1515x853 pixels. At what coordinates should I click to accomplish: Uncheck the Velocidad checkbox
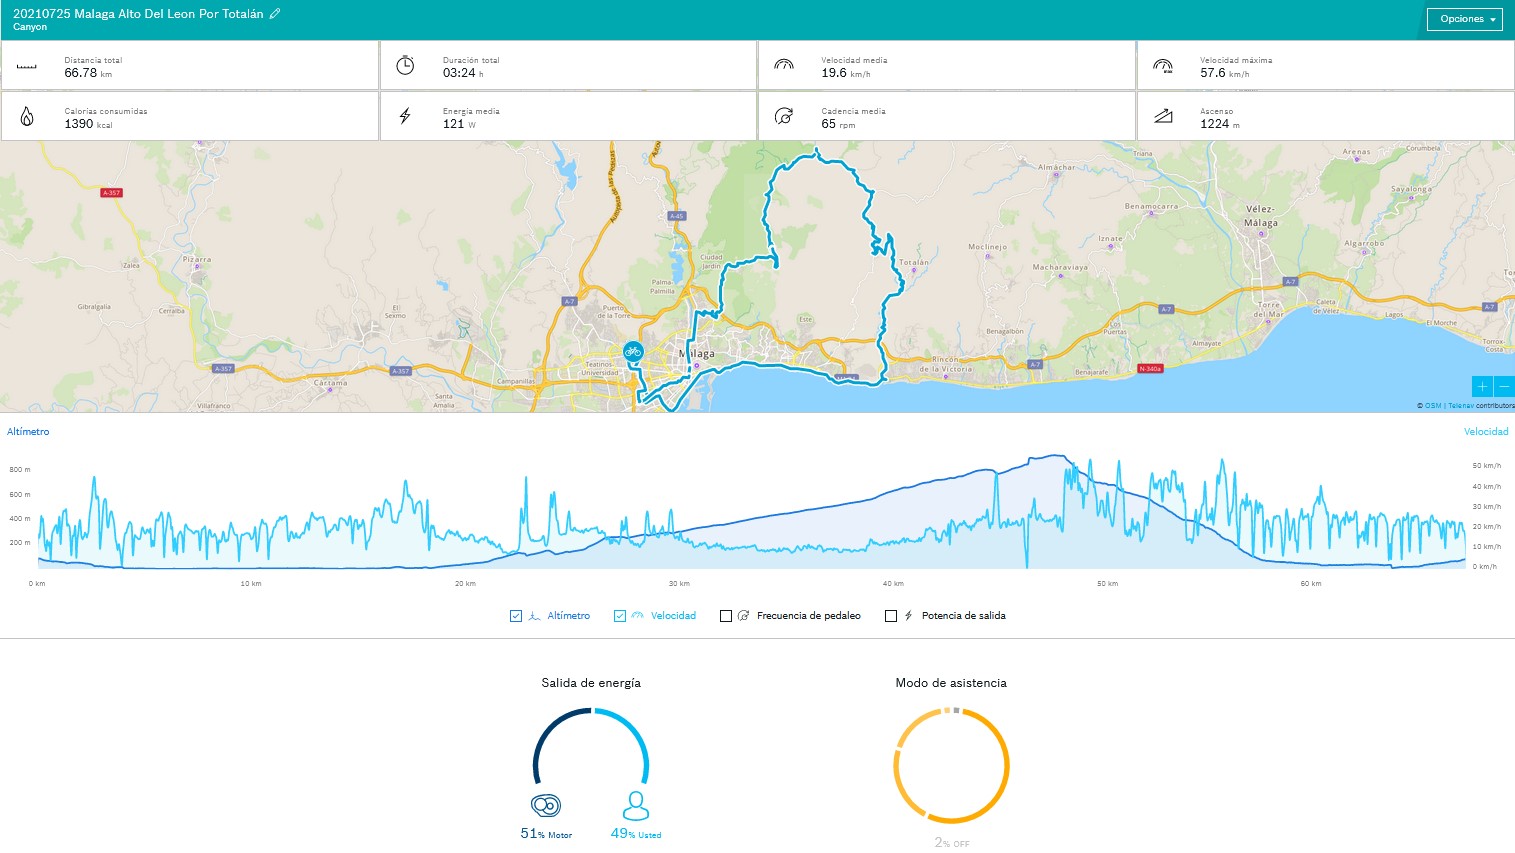point(620,616)
